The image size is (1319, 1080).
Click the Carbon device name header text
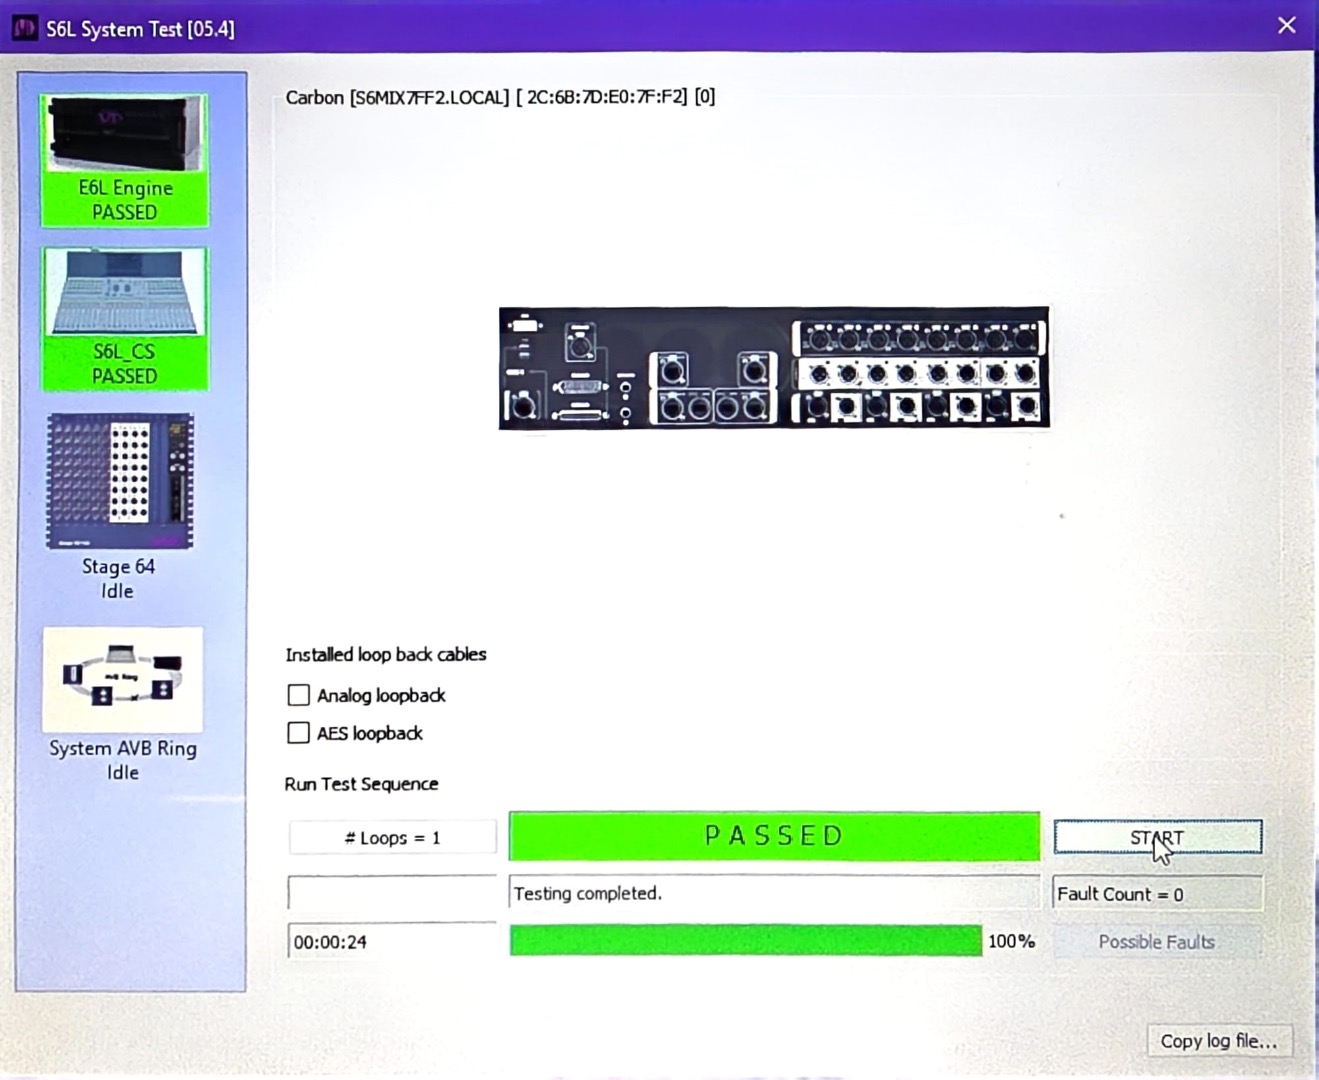click(500, 97)
